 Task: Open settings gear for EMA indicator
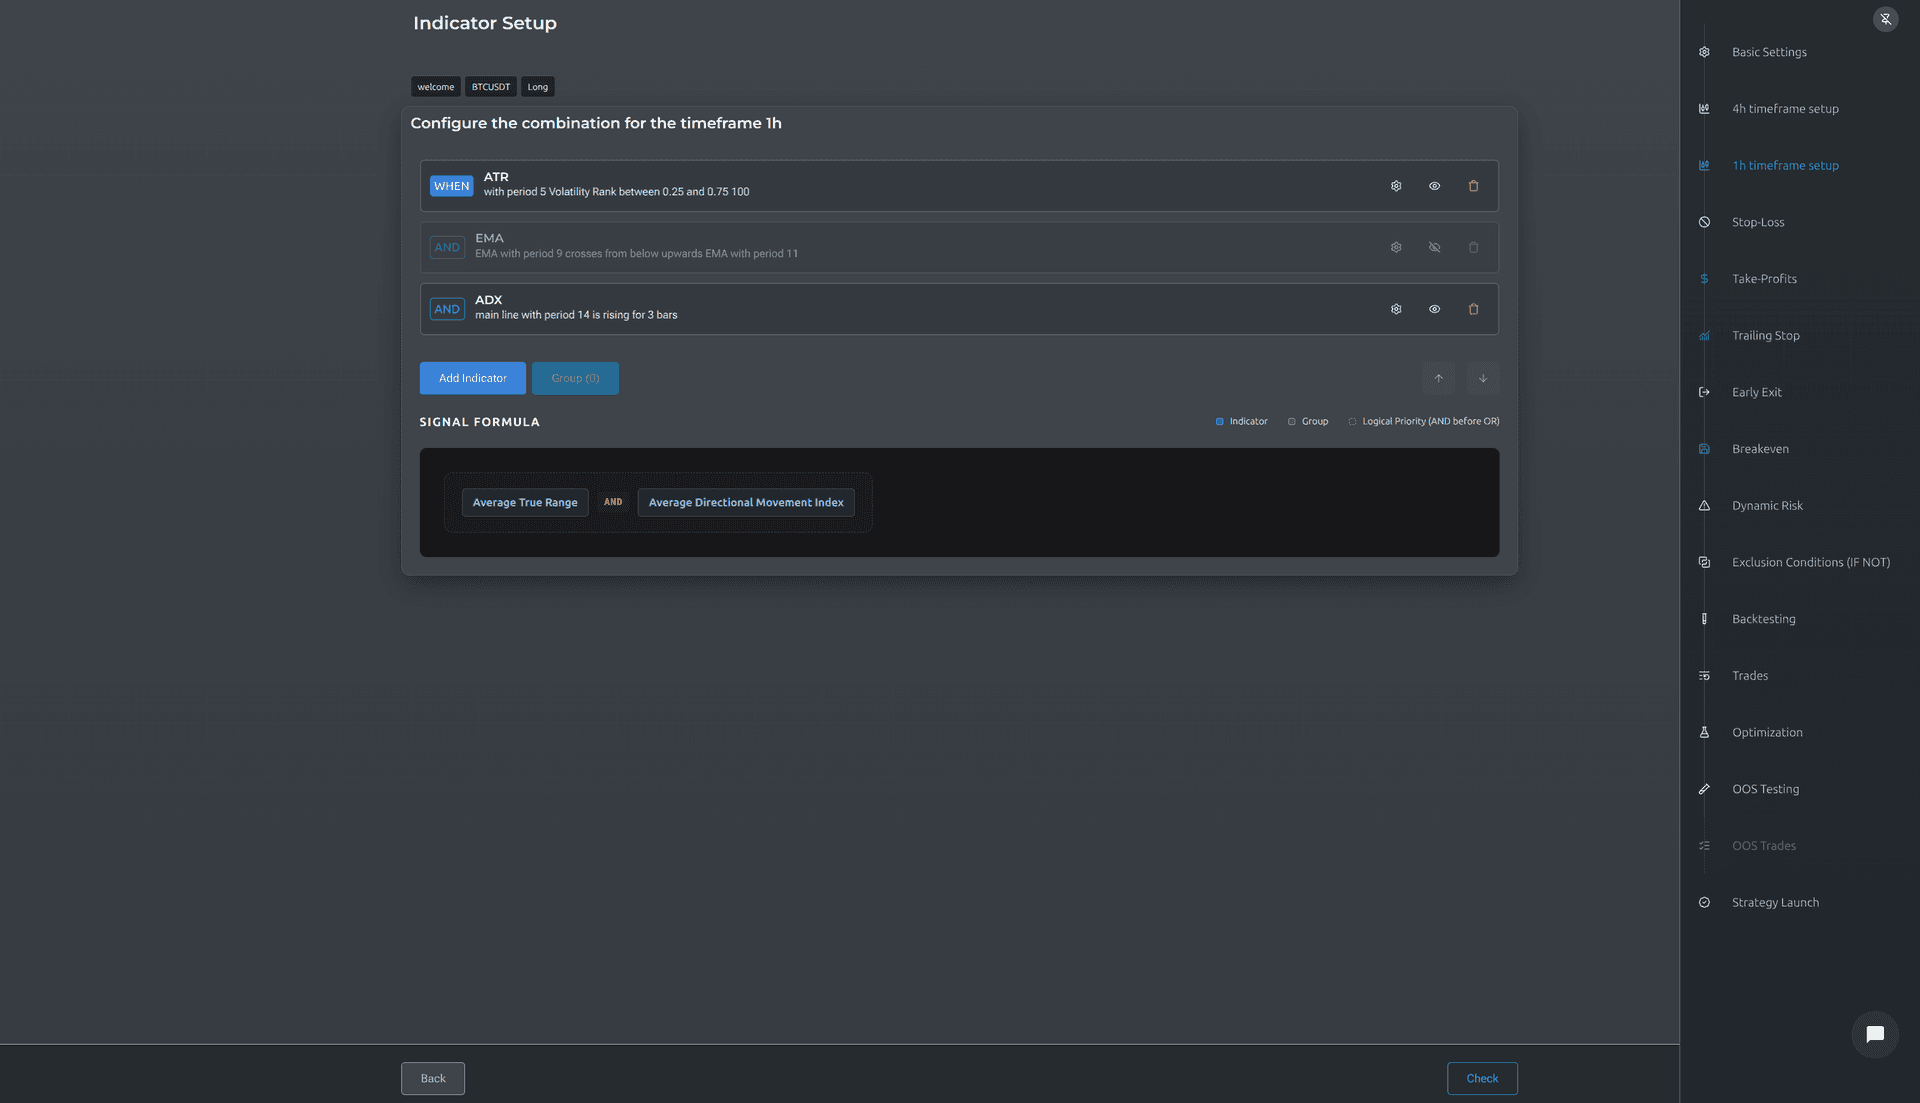tap(1396, 247)
